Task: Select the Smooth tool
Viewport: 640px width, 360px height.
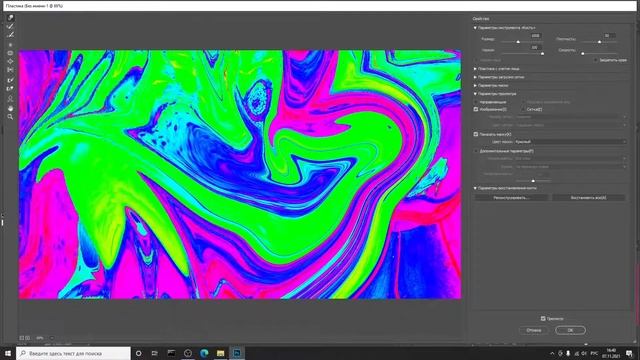Action: click(x=10, y=35)
